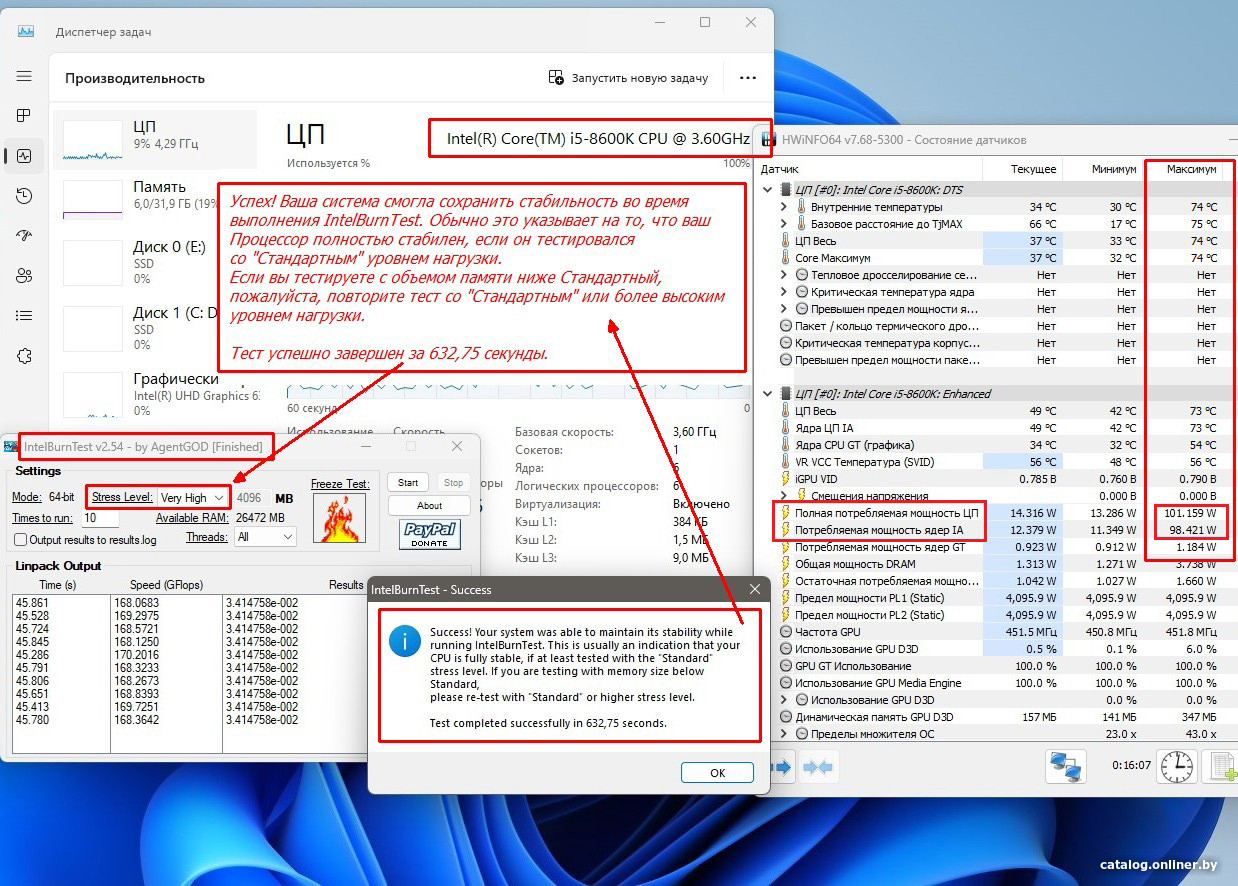Click the 45.861 time entry in Linpack Output

click(x=32, y=603)
